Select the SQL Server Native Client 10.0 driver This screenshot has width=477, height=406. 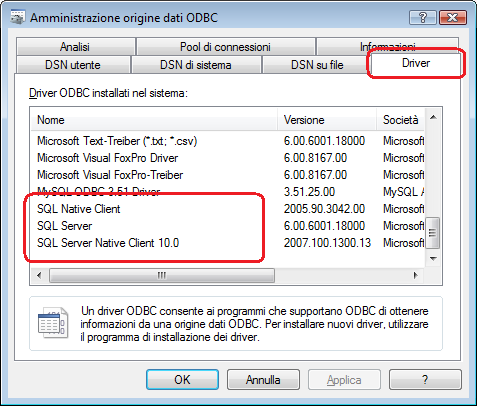(x=108, y=243)
